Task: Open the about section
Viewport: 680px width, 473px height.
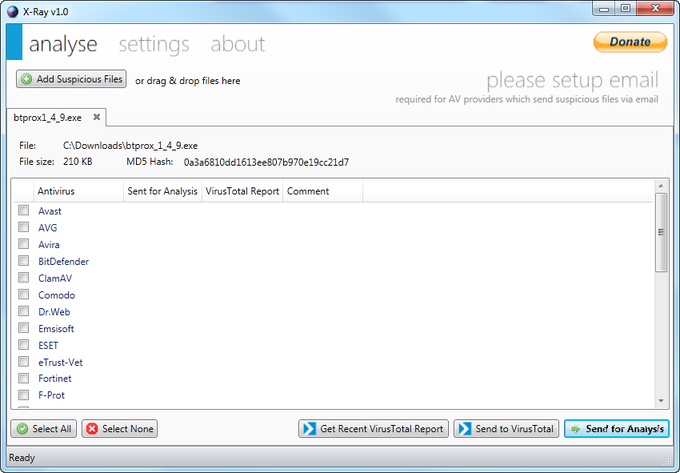Action: [238, 44]
